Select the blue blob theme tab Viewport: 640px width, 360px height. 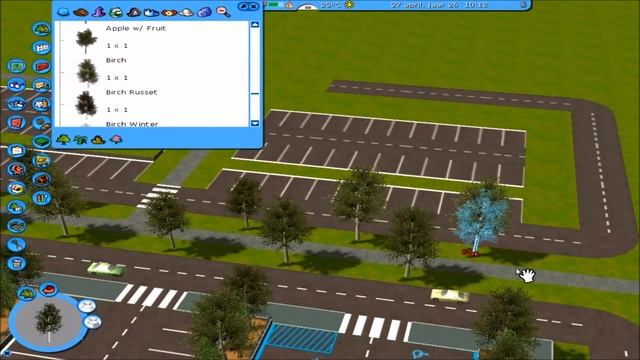(x=204, y=12)
